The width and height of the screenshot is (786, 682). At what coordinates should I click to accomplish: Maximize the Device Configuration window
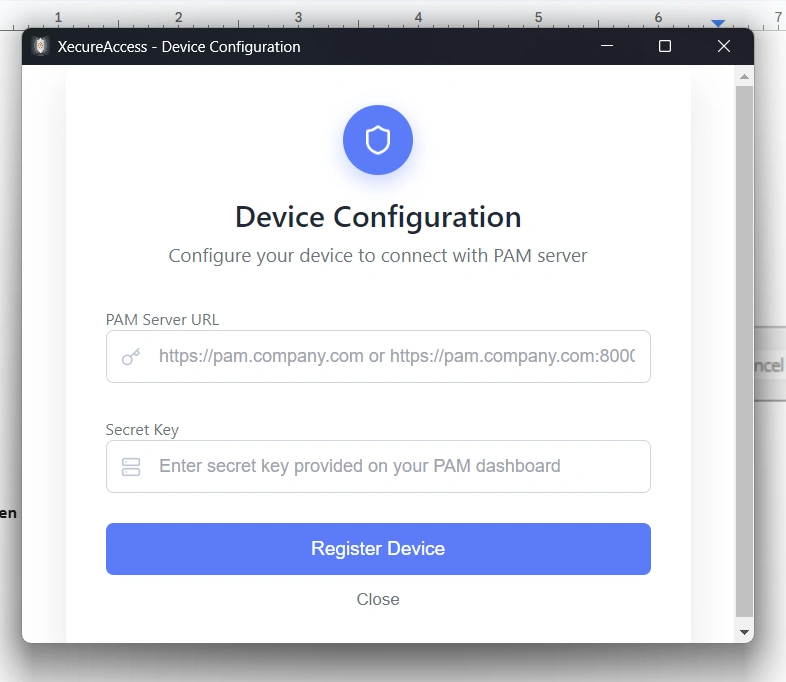[665, 46]
